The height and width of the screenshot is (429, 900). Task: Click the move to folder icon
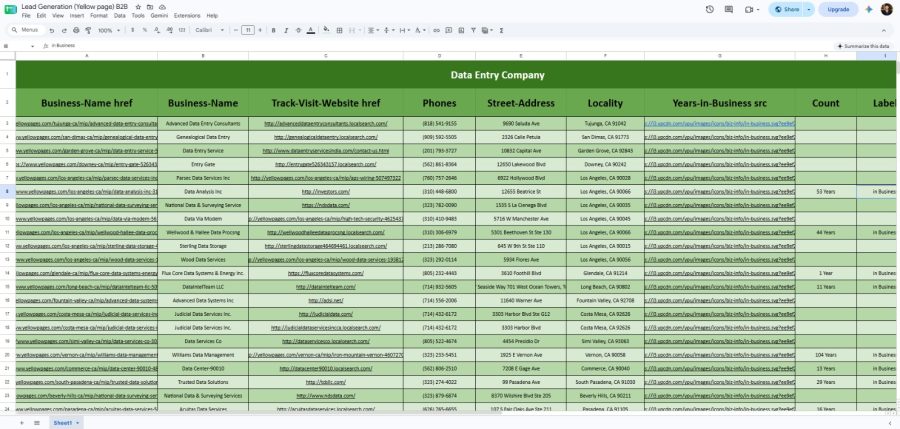(x=150, y=7)
